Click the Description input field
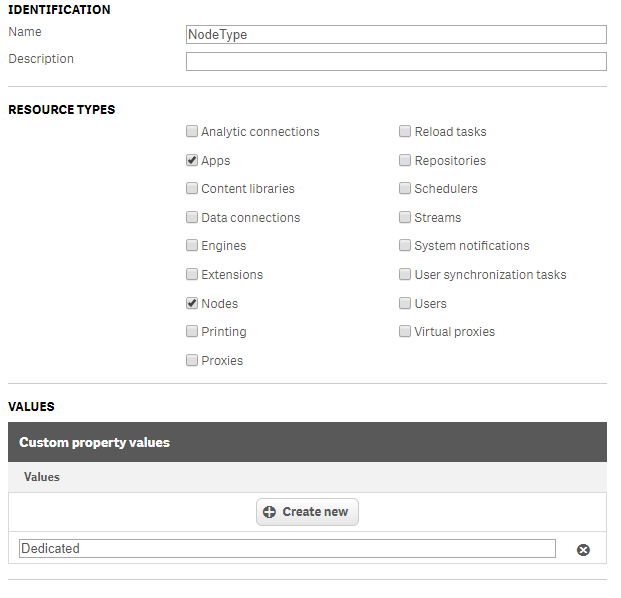This screenshot has height=598, width=621. coord(396,62)
